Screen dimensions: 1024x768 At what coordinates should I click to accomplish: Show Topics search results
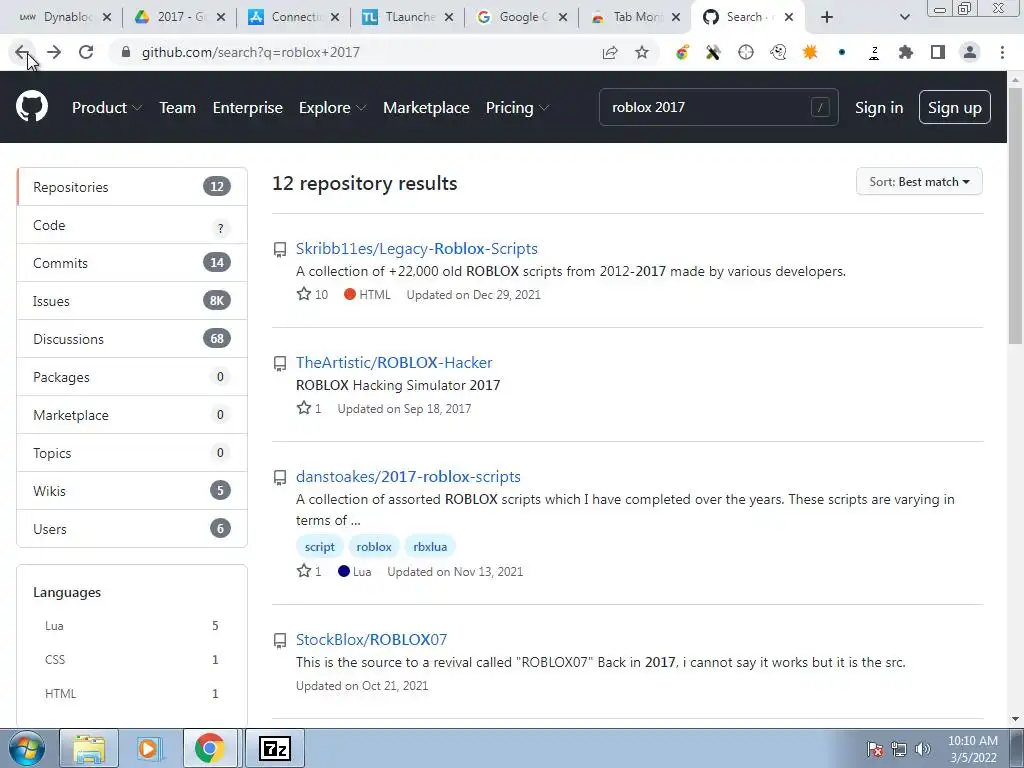132,453
